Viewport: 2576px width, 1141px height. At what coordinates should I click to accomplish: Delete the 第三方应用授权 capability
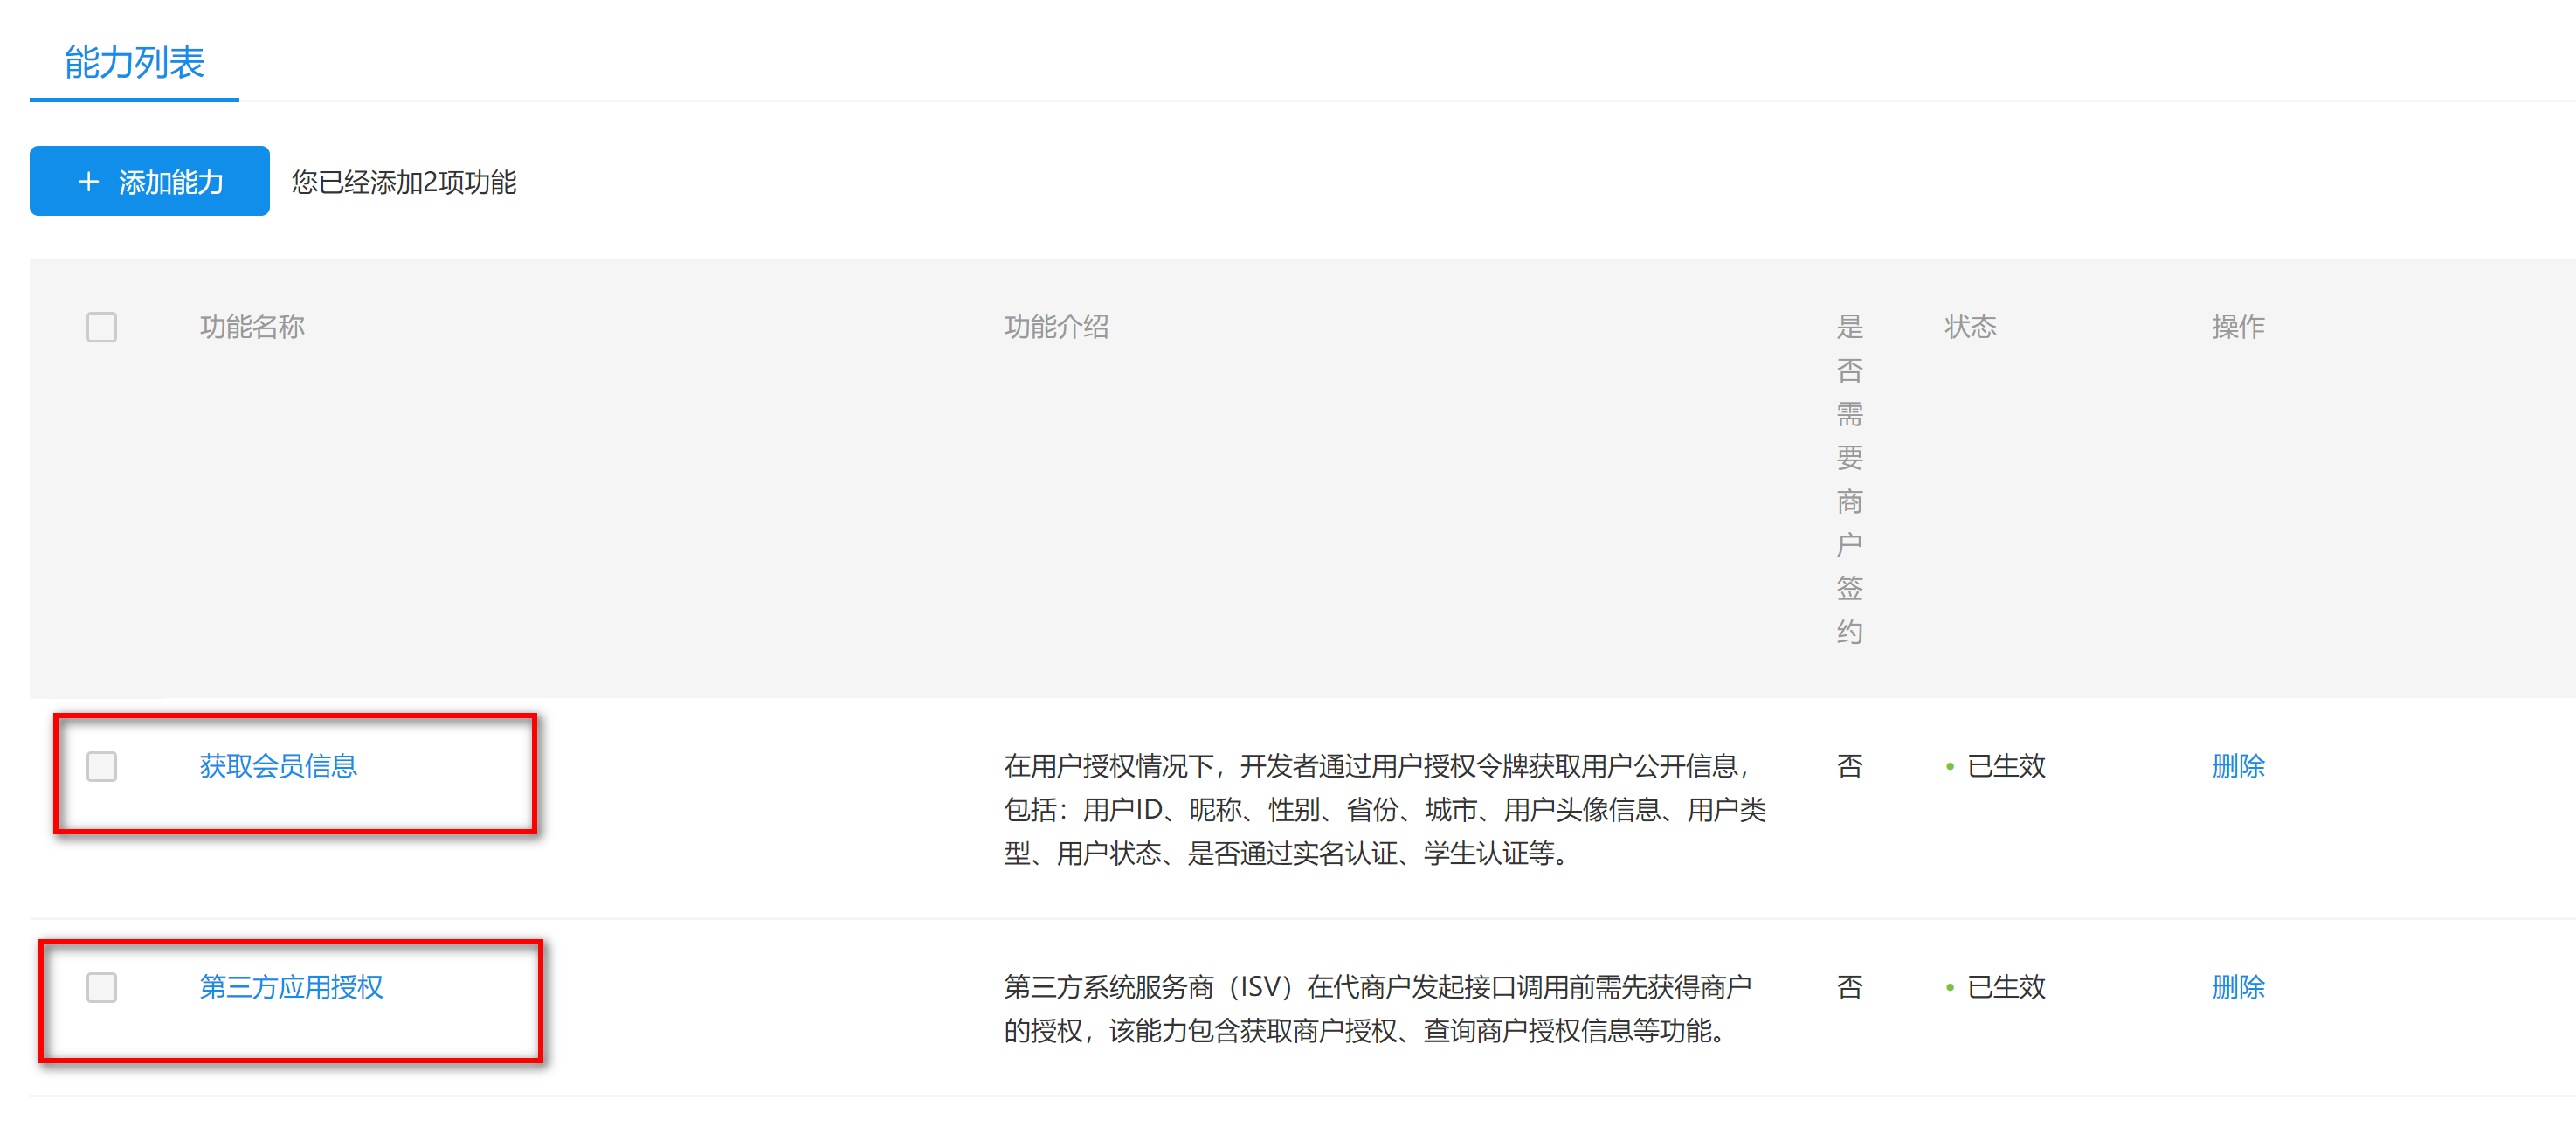pyautogui.click(x=2237, y=988)
